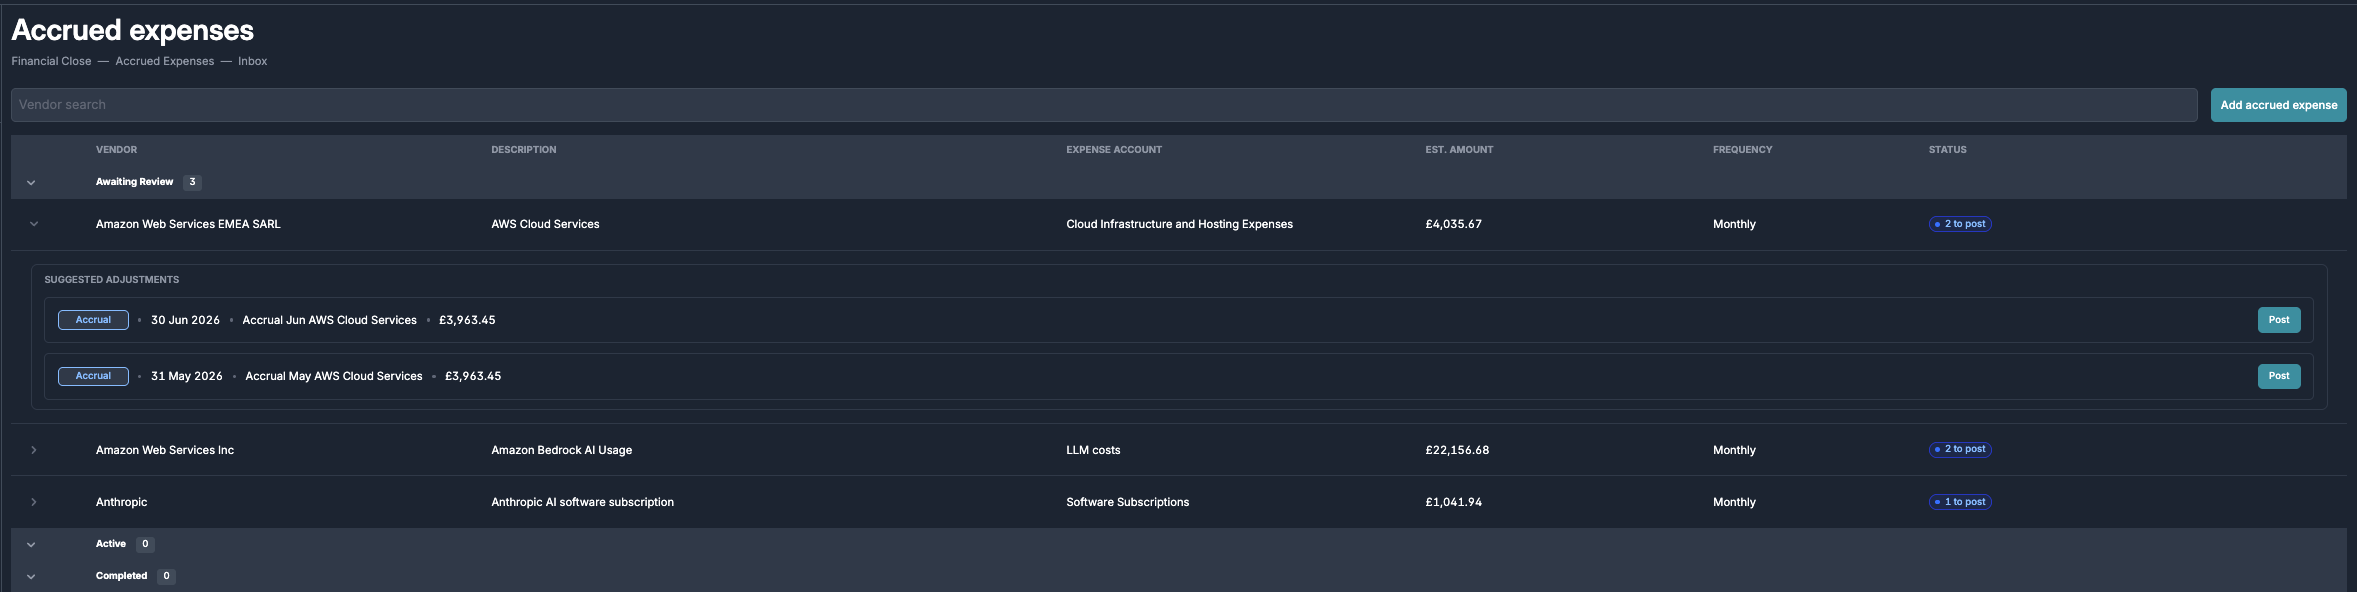Post the 30 Jun 2026 accrual
The image size is (2357, 592).
(x=2278, y=320)
